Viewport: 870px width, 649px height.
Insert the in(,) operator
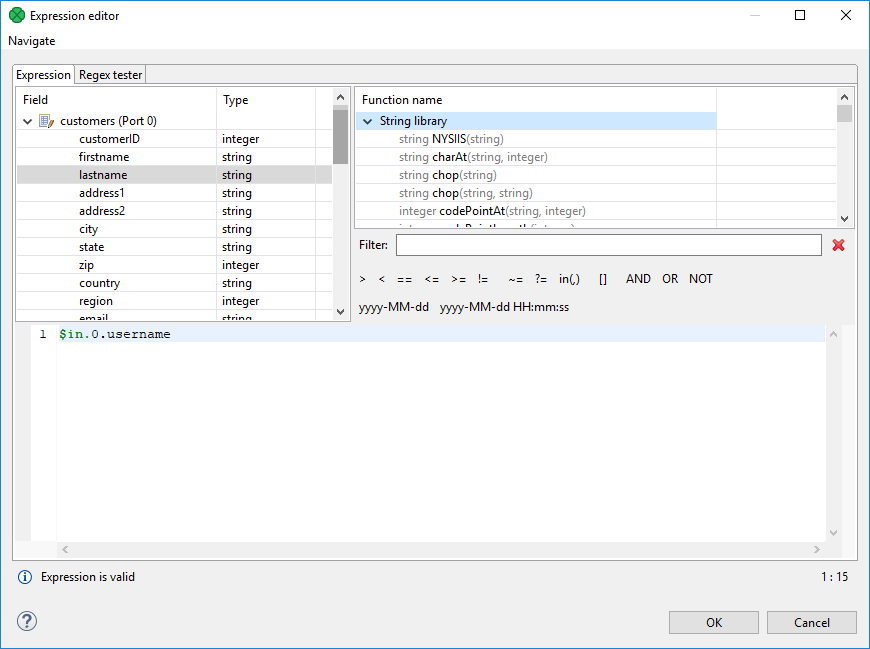point(569,279)
